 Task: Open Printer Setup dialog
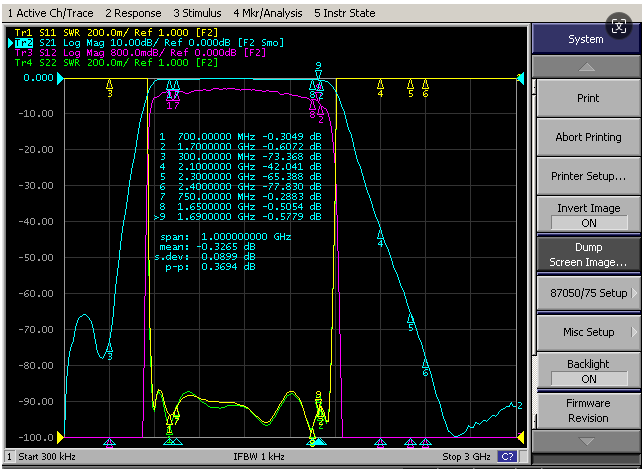tap(588, 176)
